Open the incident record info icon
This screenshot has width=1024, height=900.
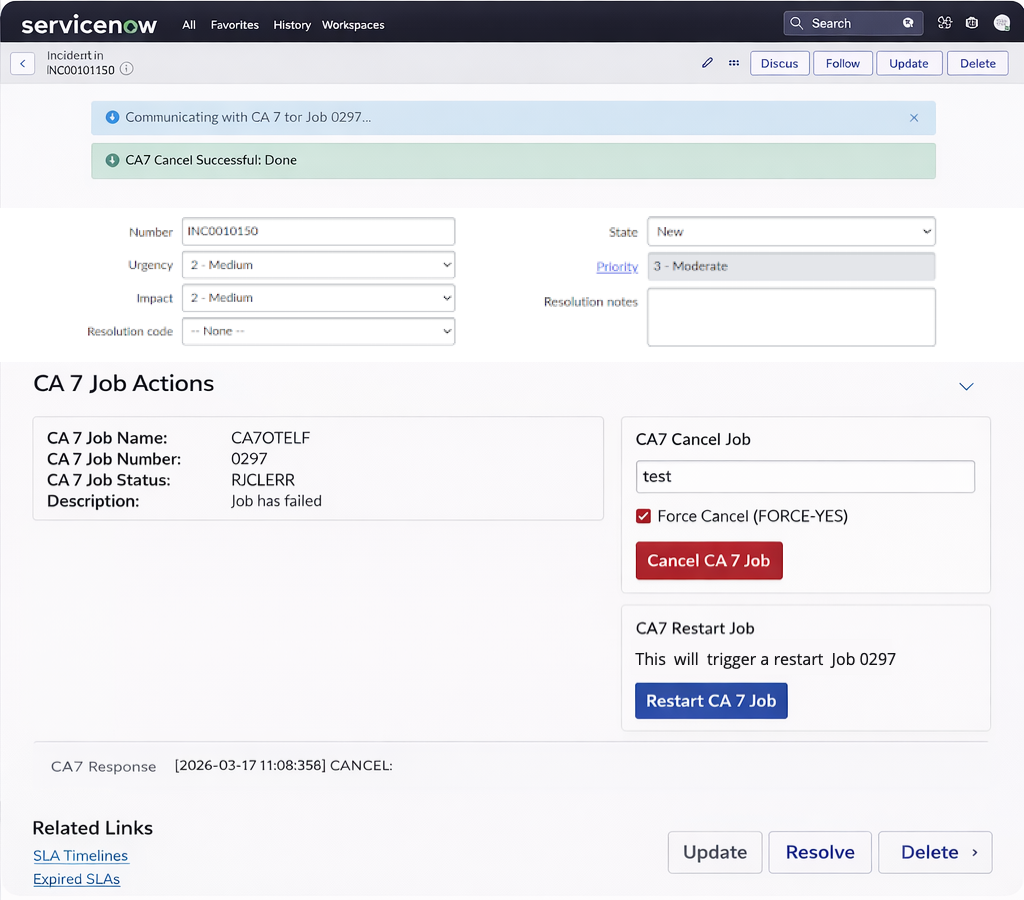(x=127, y=69)
